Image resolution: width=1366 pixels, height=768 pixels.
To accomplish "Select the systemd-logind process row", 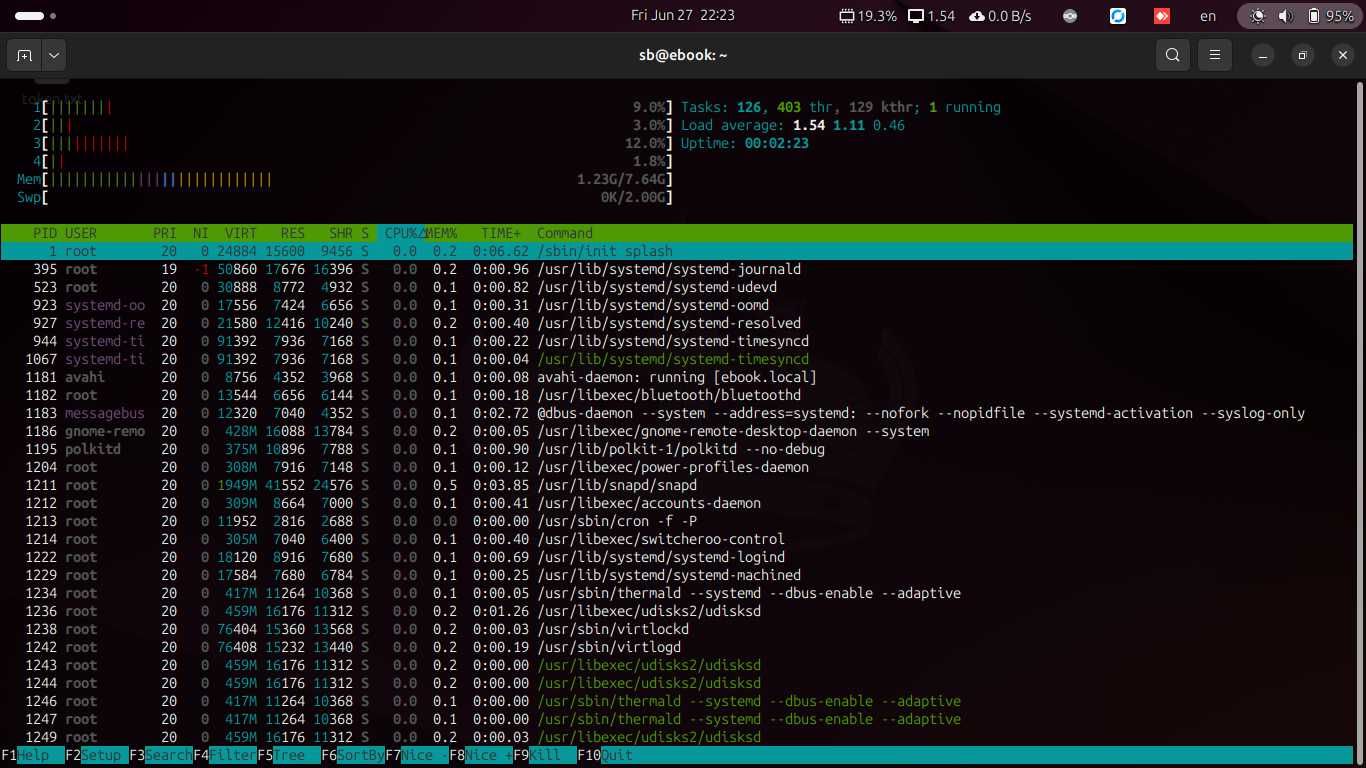I will (677, 557).
